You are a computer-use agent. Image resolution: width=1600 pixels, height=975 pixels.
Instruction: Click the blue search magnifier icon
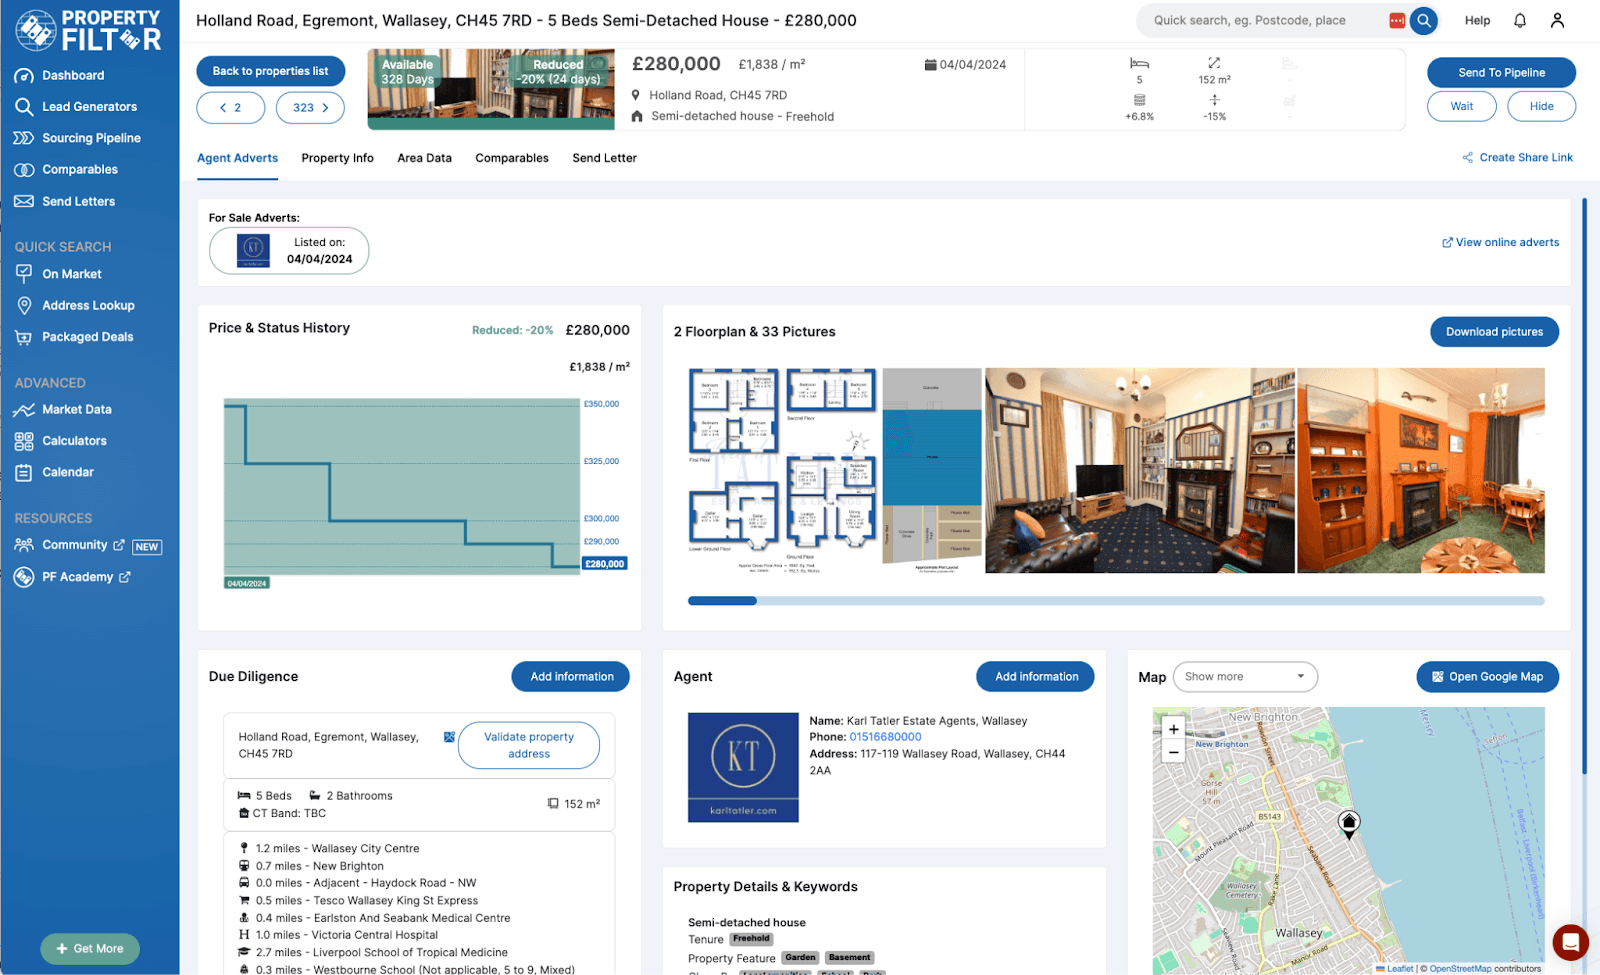1423,20
